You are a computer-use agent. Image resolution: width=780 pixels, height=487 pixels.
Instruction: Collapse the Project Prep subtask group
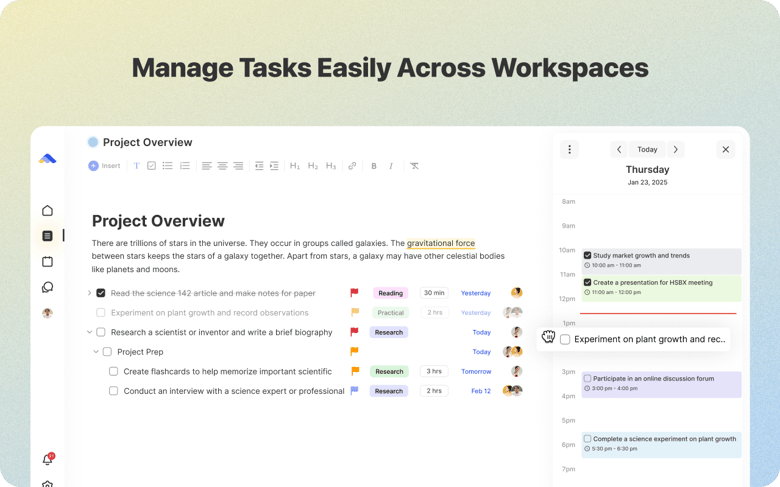tap(96, 352)
